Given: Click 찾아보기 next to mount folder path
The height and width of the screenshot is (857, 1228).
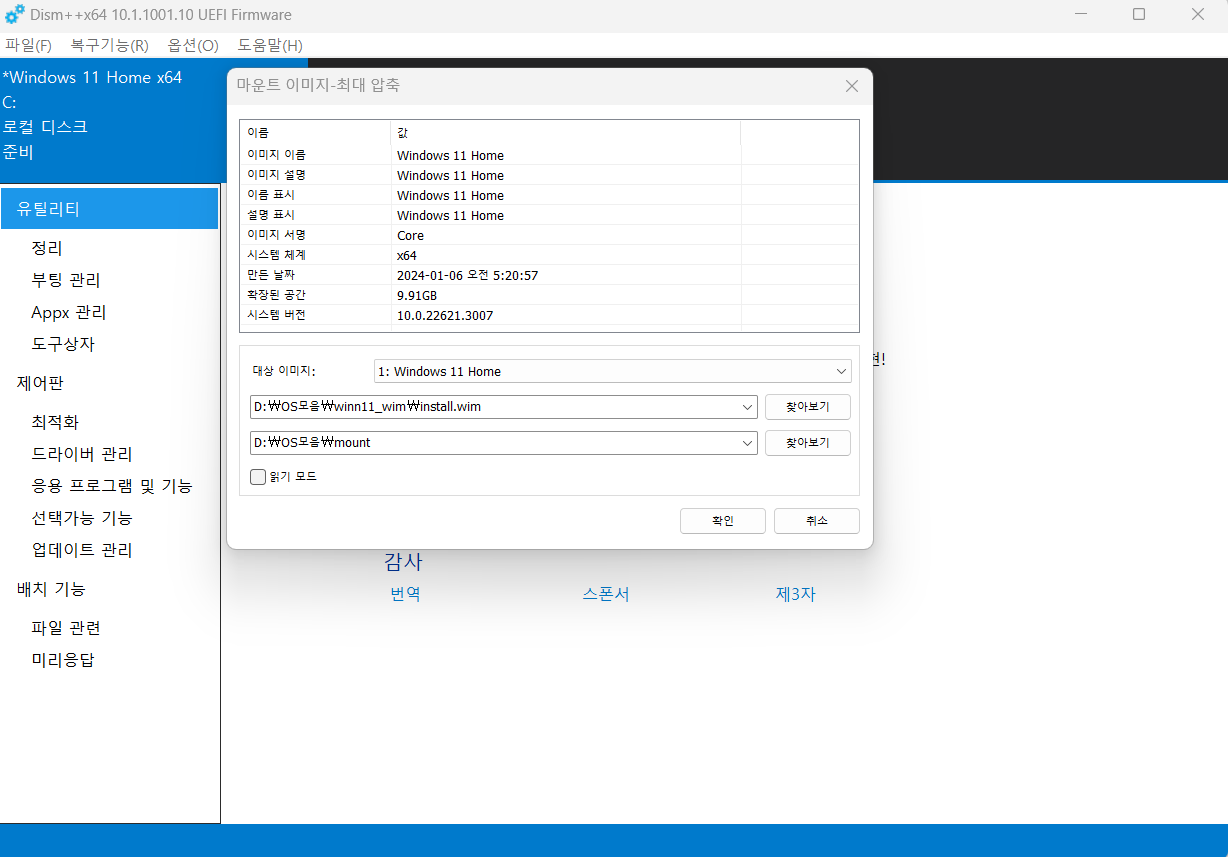Looking at the screenshot, I should (808, 442).
